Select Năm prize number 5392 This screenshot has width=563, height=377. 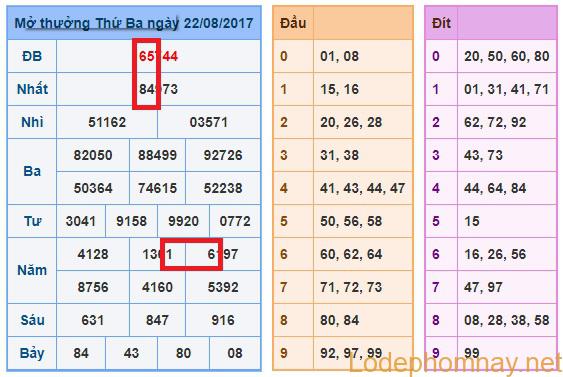[223, 287]
